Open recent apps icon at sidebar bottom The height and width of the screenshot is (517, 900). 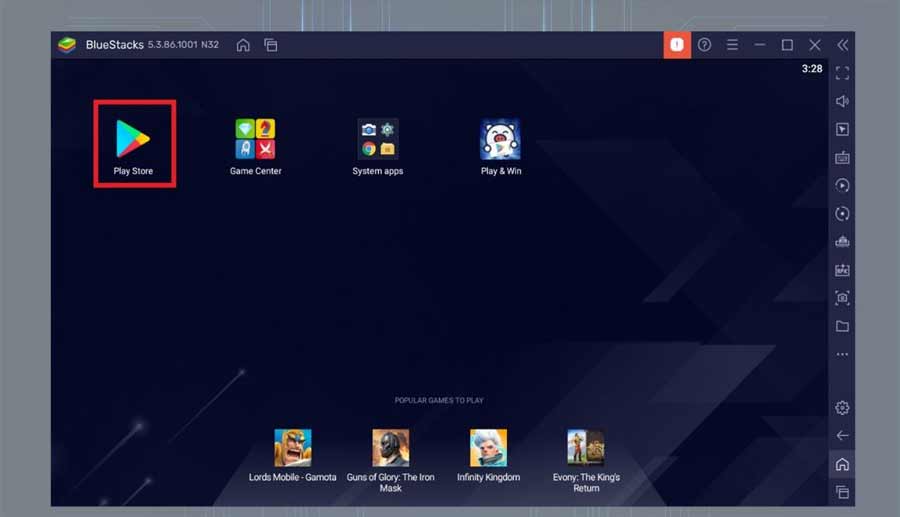pyautogui.click(x=842, y=492)
